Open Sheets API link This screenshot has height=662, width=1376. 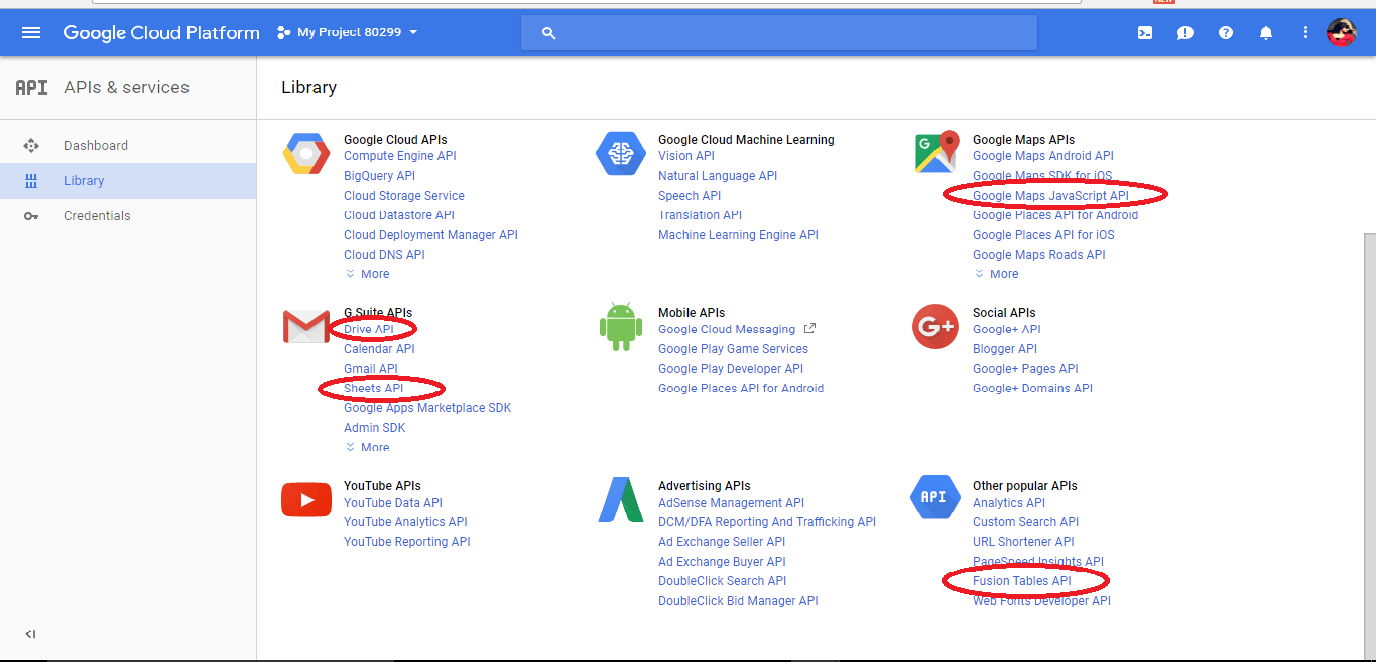click(374, 388)
